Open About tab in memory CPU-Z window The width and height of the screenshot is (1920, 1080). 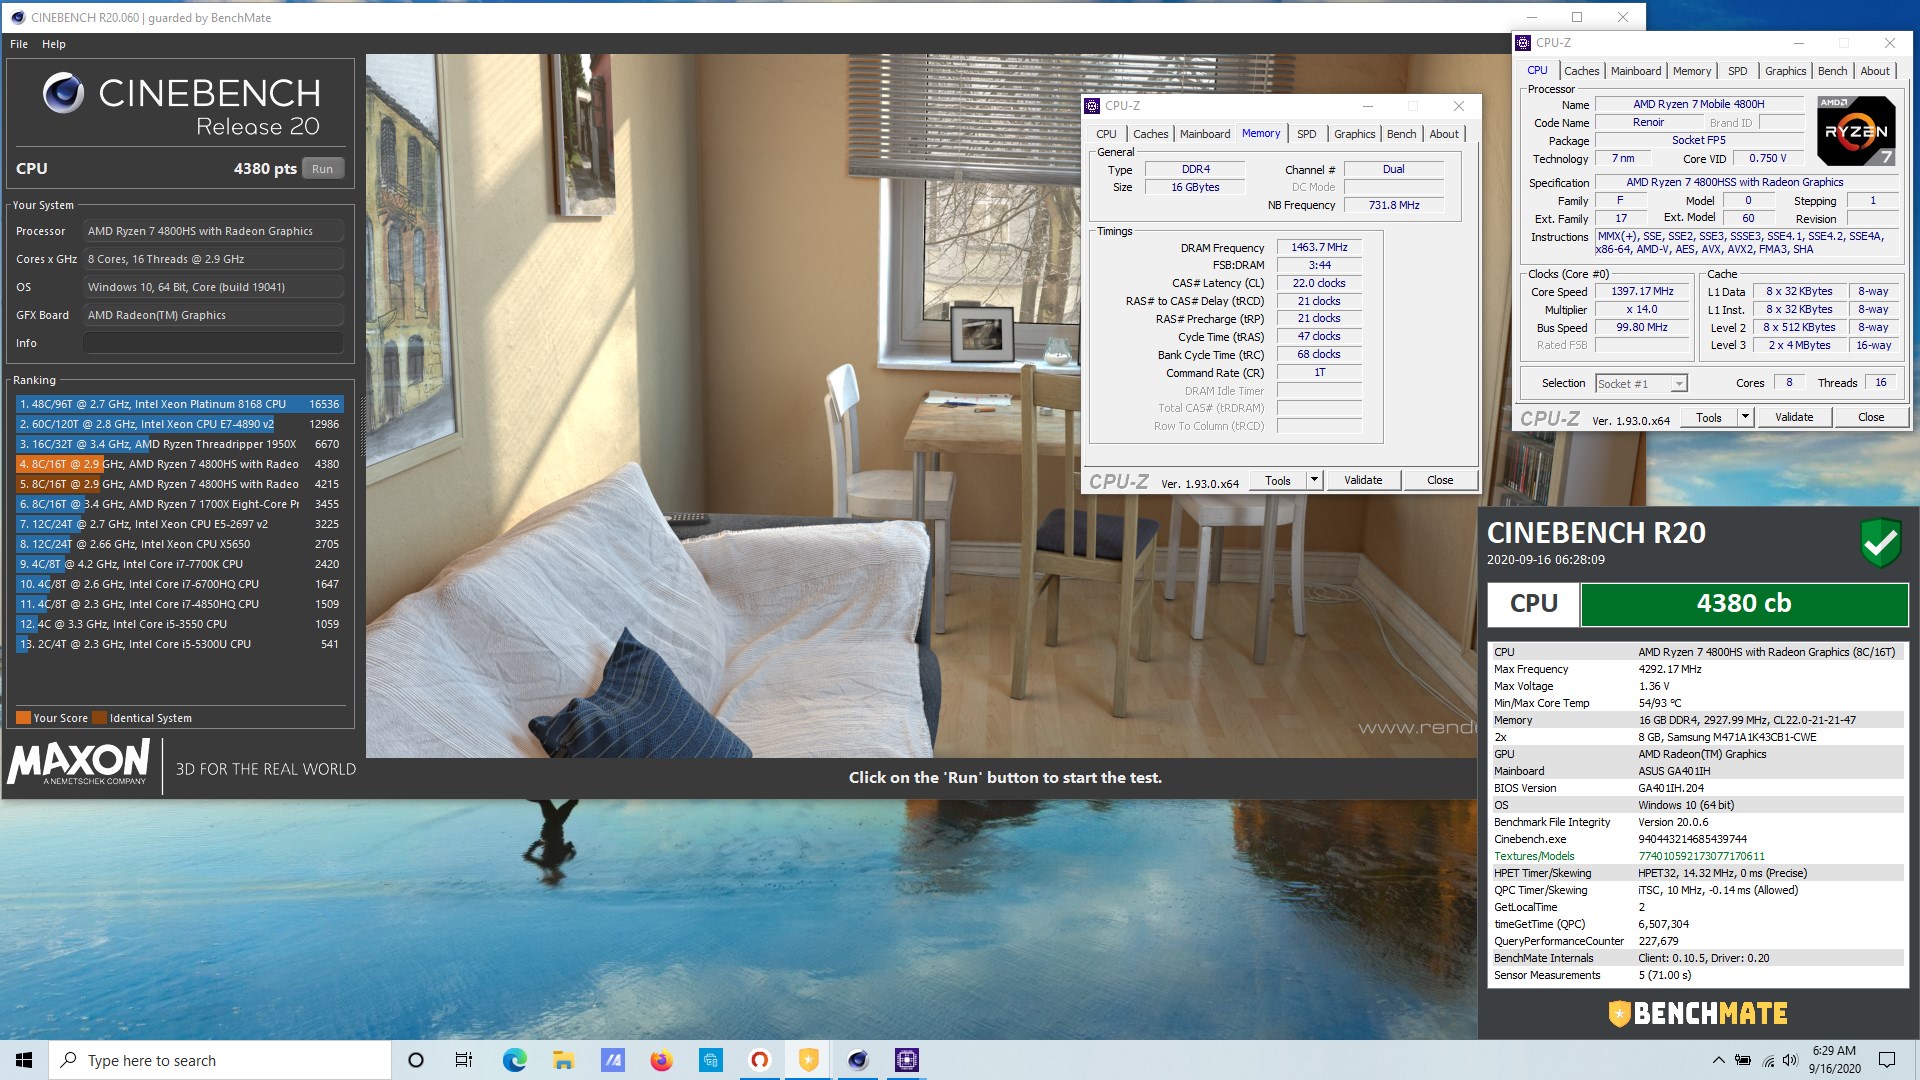pyautogui.click(x=1444, y=134)
